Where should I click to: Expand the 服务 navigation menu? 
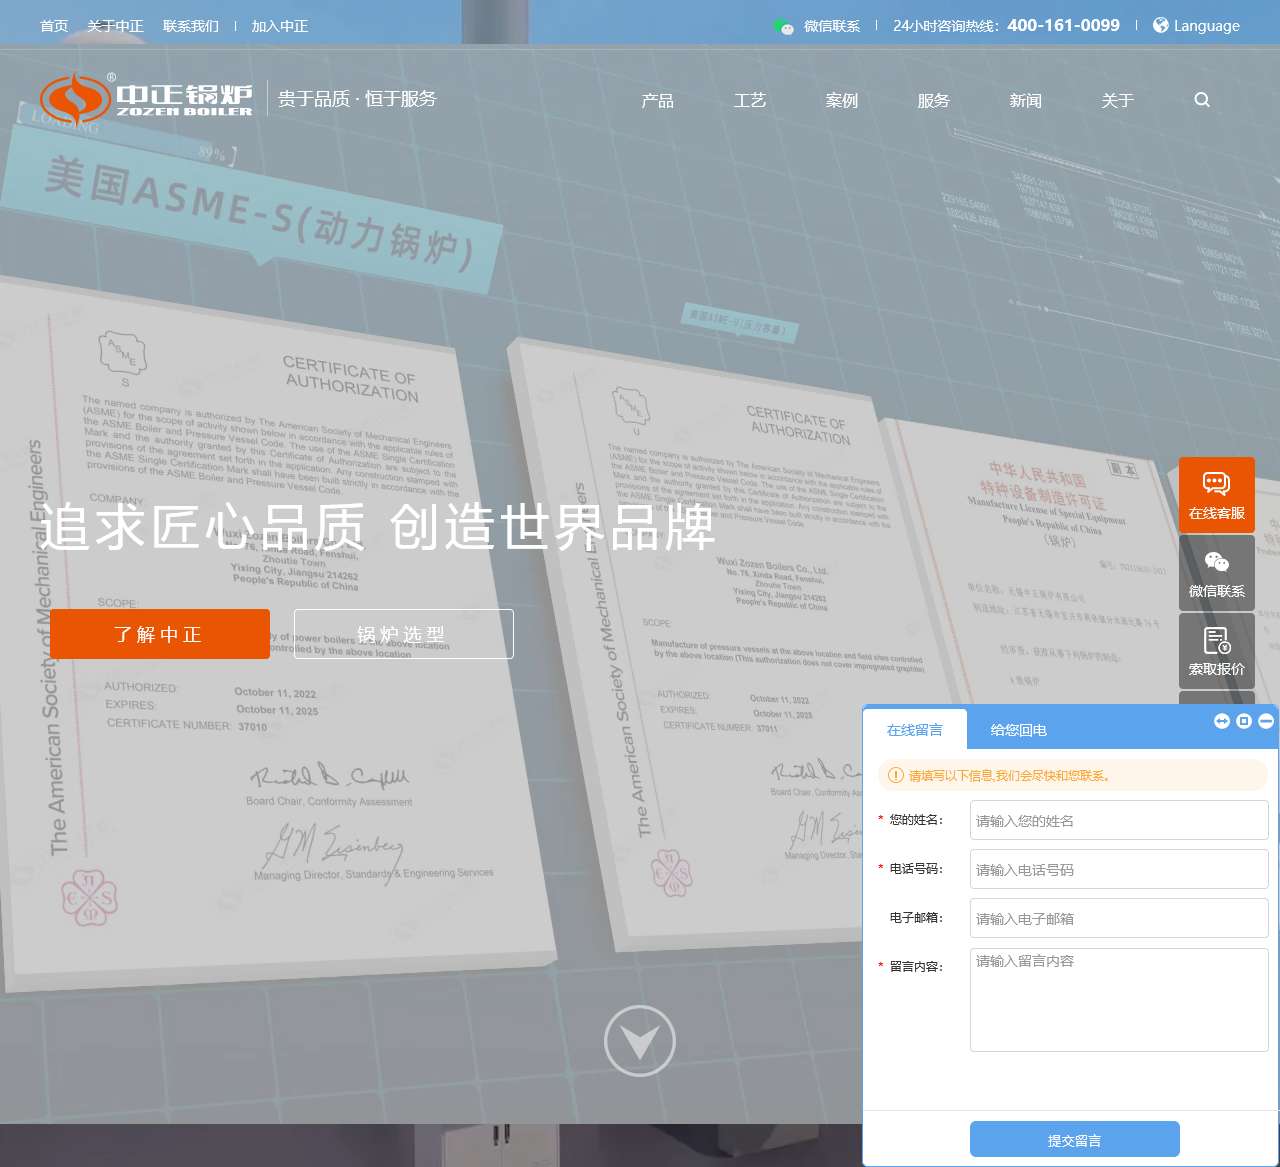coord(933,101)
